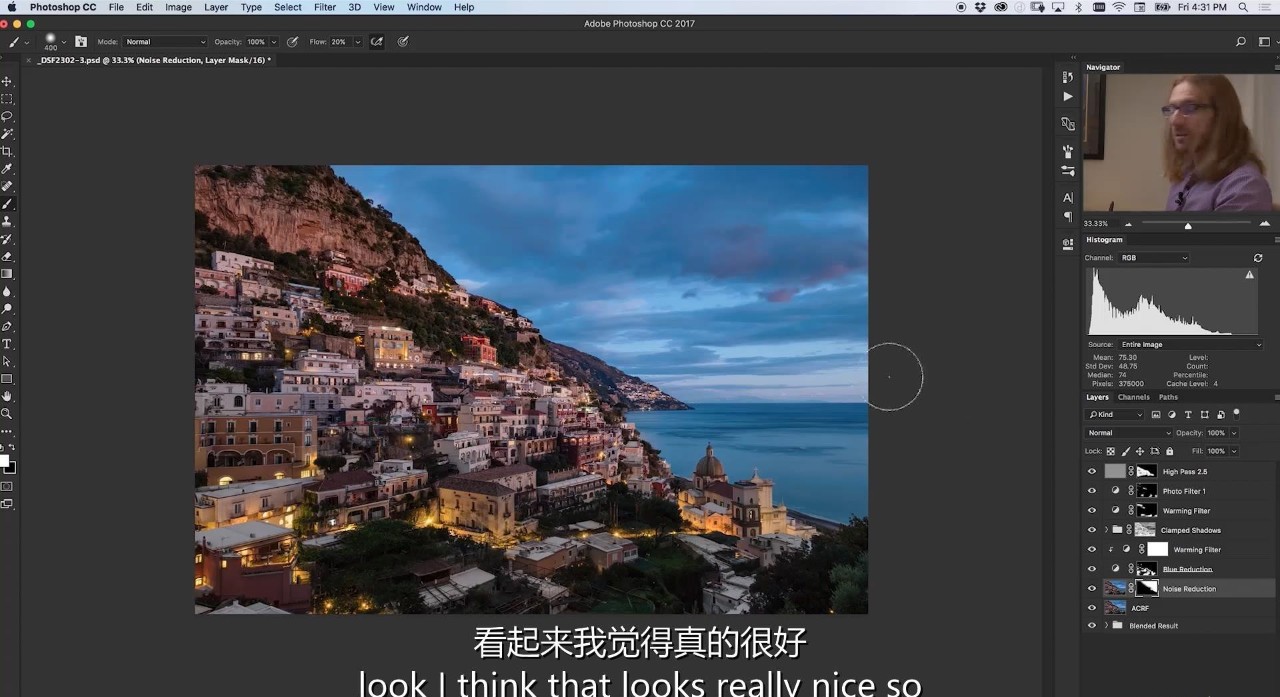This screenshot has height=697, width=1280.
Task: Open the brush Opacity slider dropdown
Action: [x=273, y=42]
